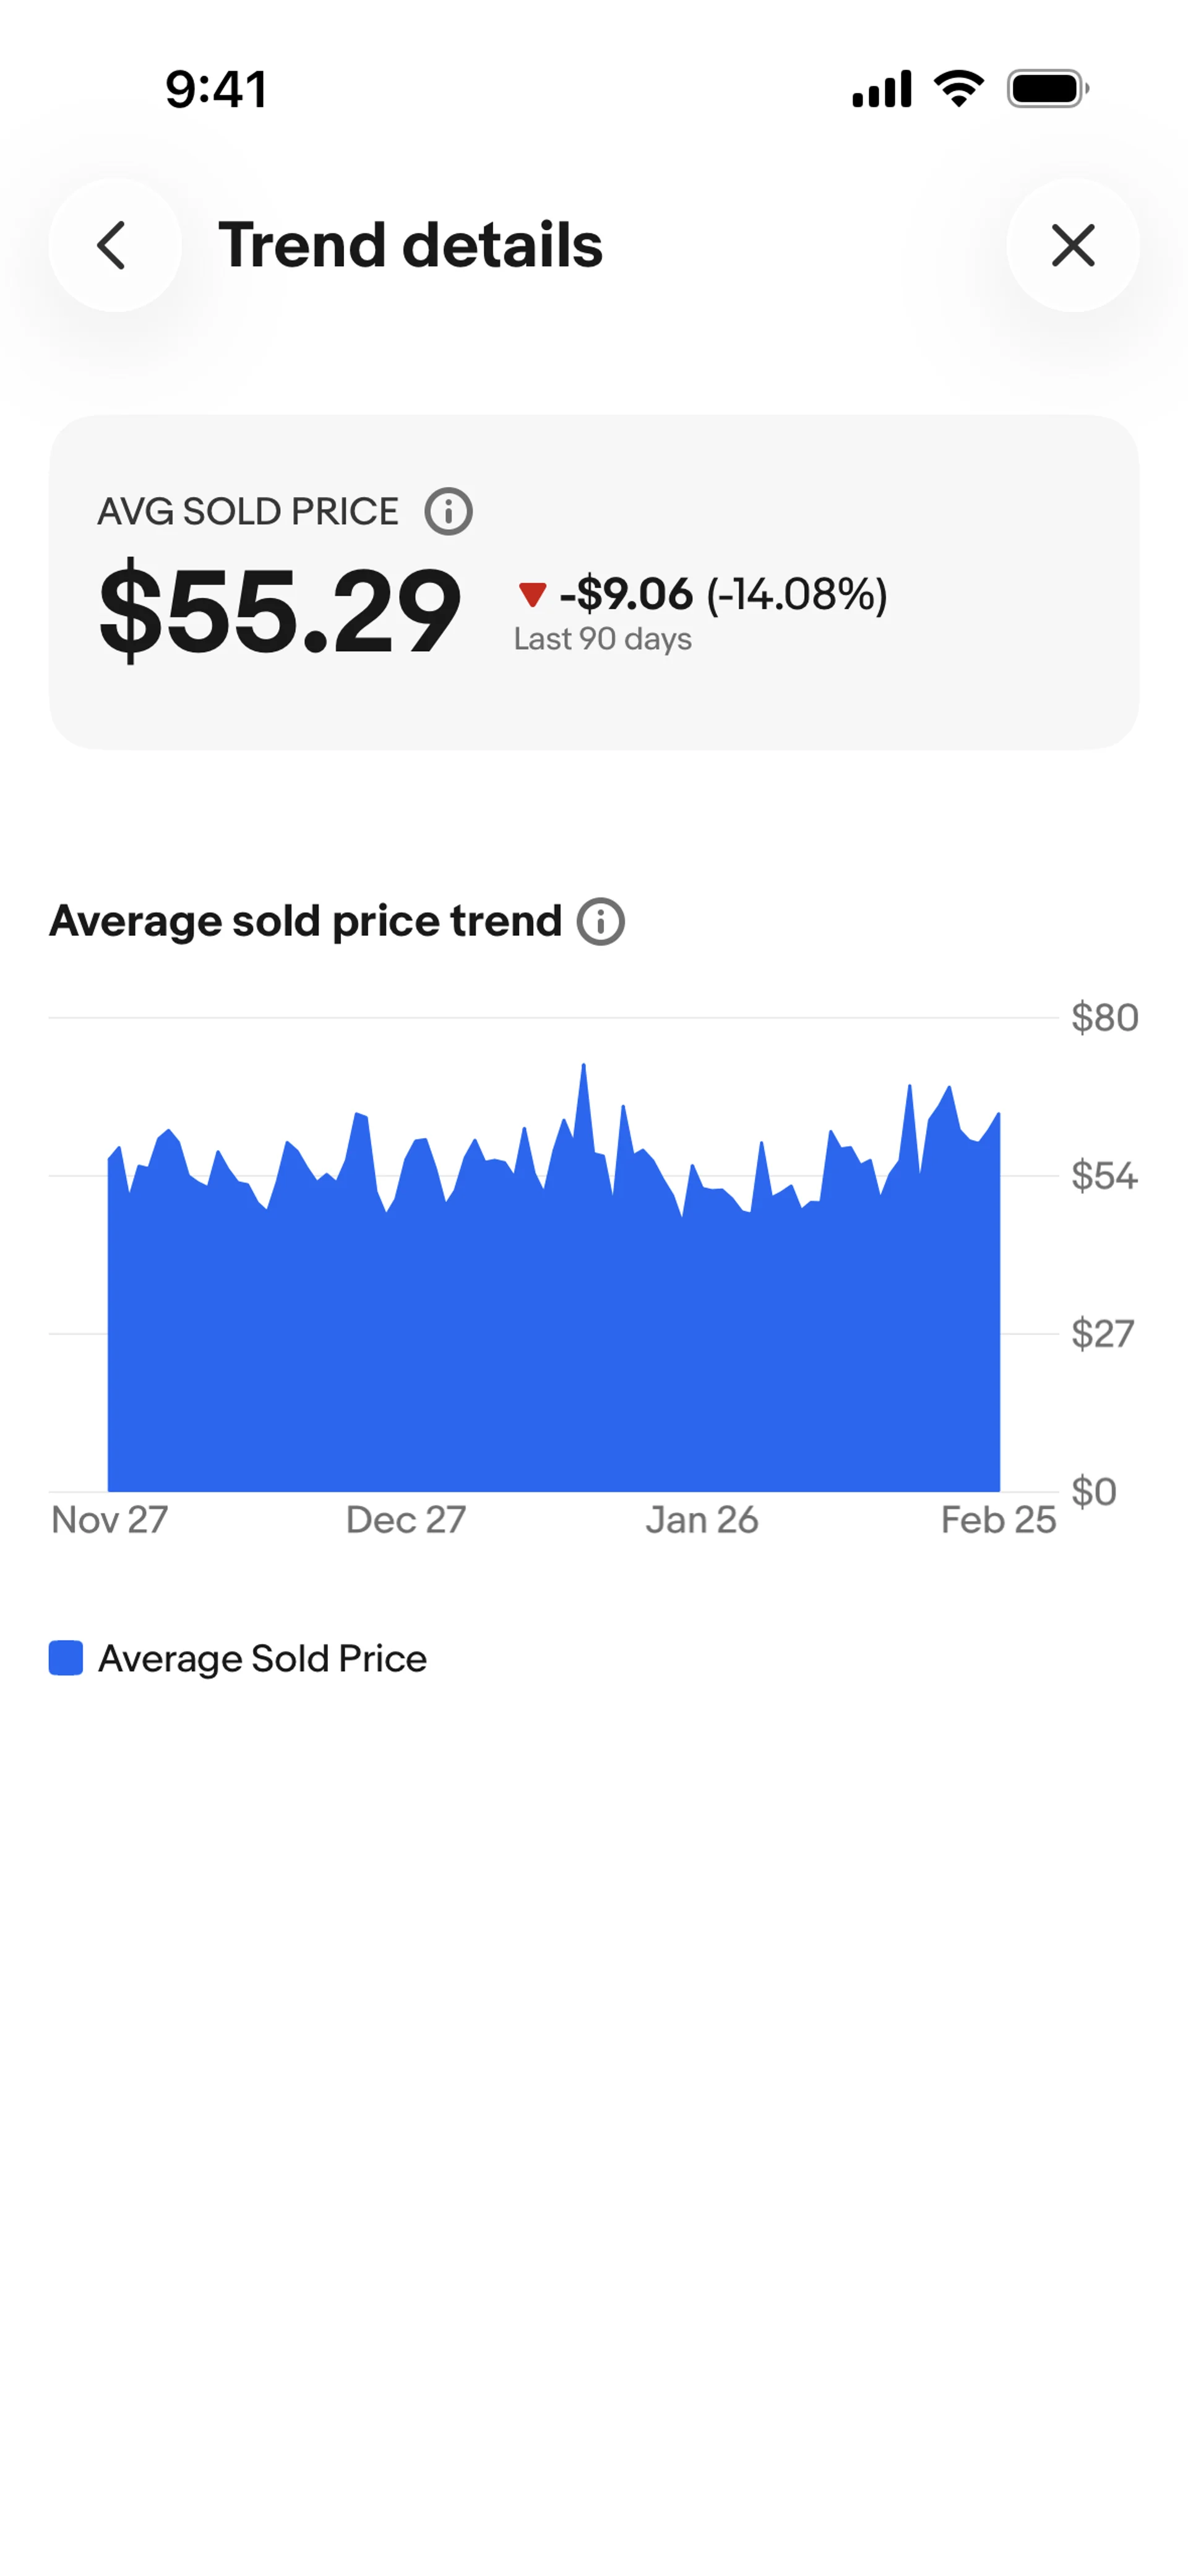Toggle the Average Sold Price legend swatch
Image resolution: width=1188 pixels, height=2576 pixels.
pyautogui.click(x=66, y=1657)
